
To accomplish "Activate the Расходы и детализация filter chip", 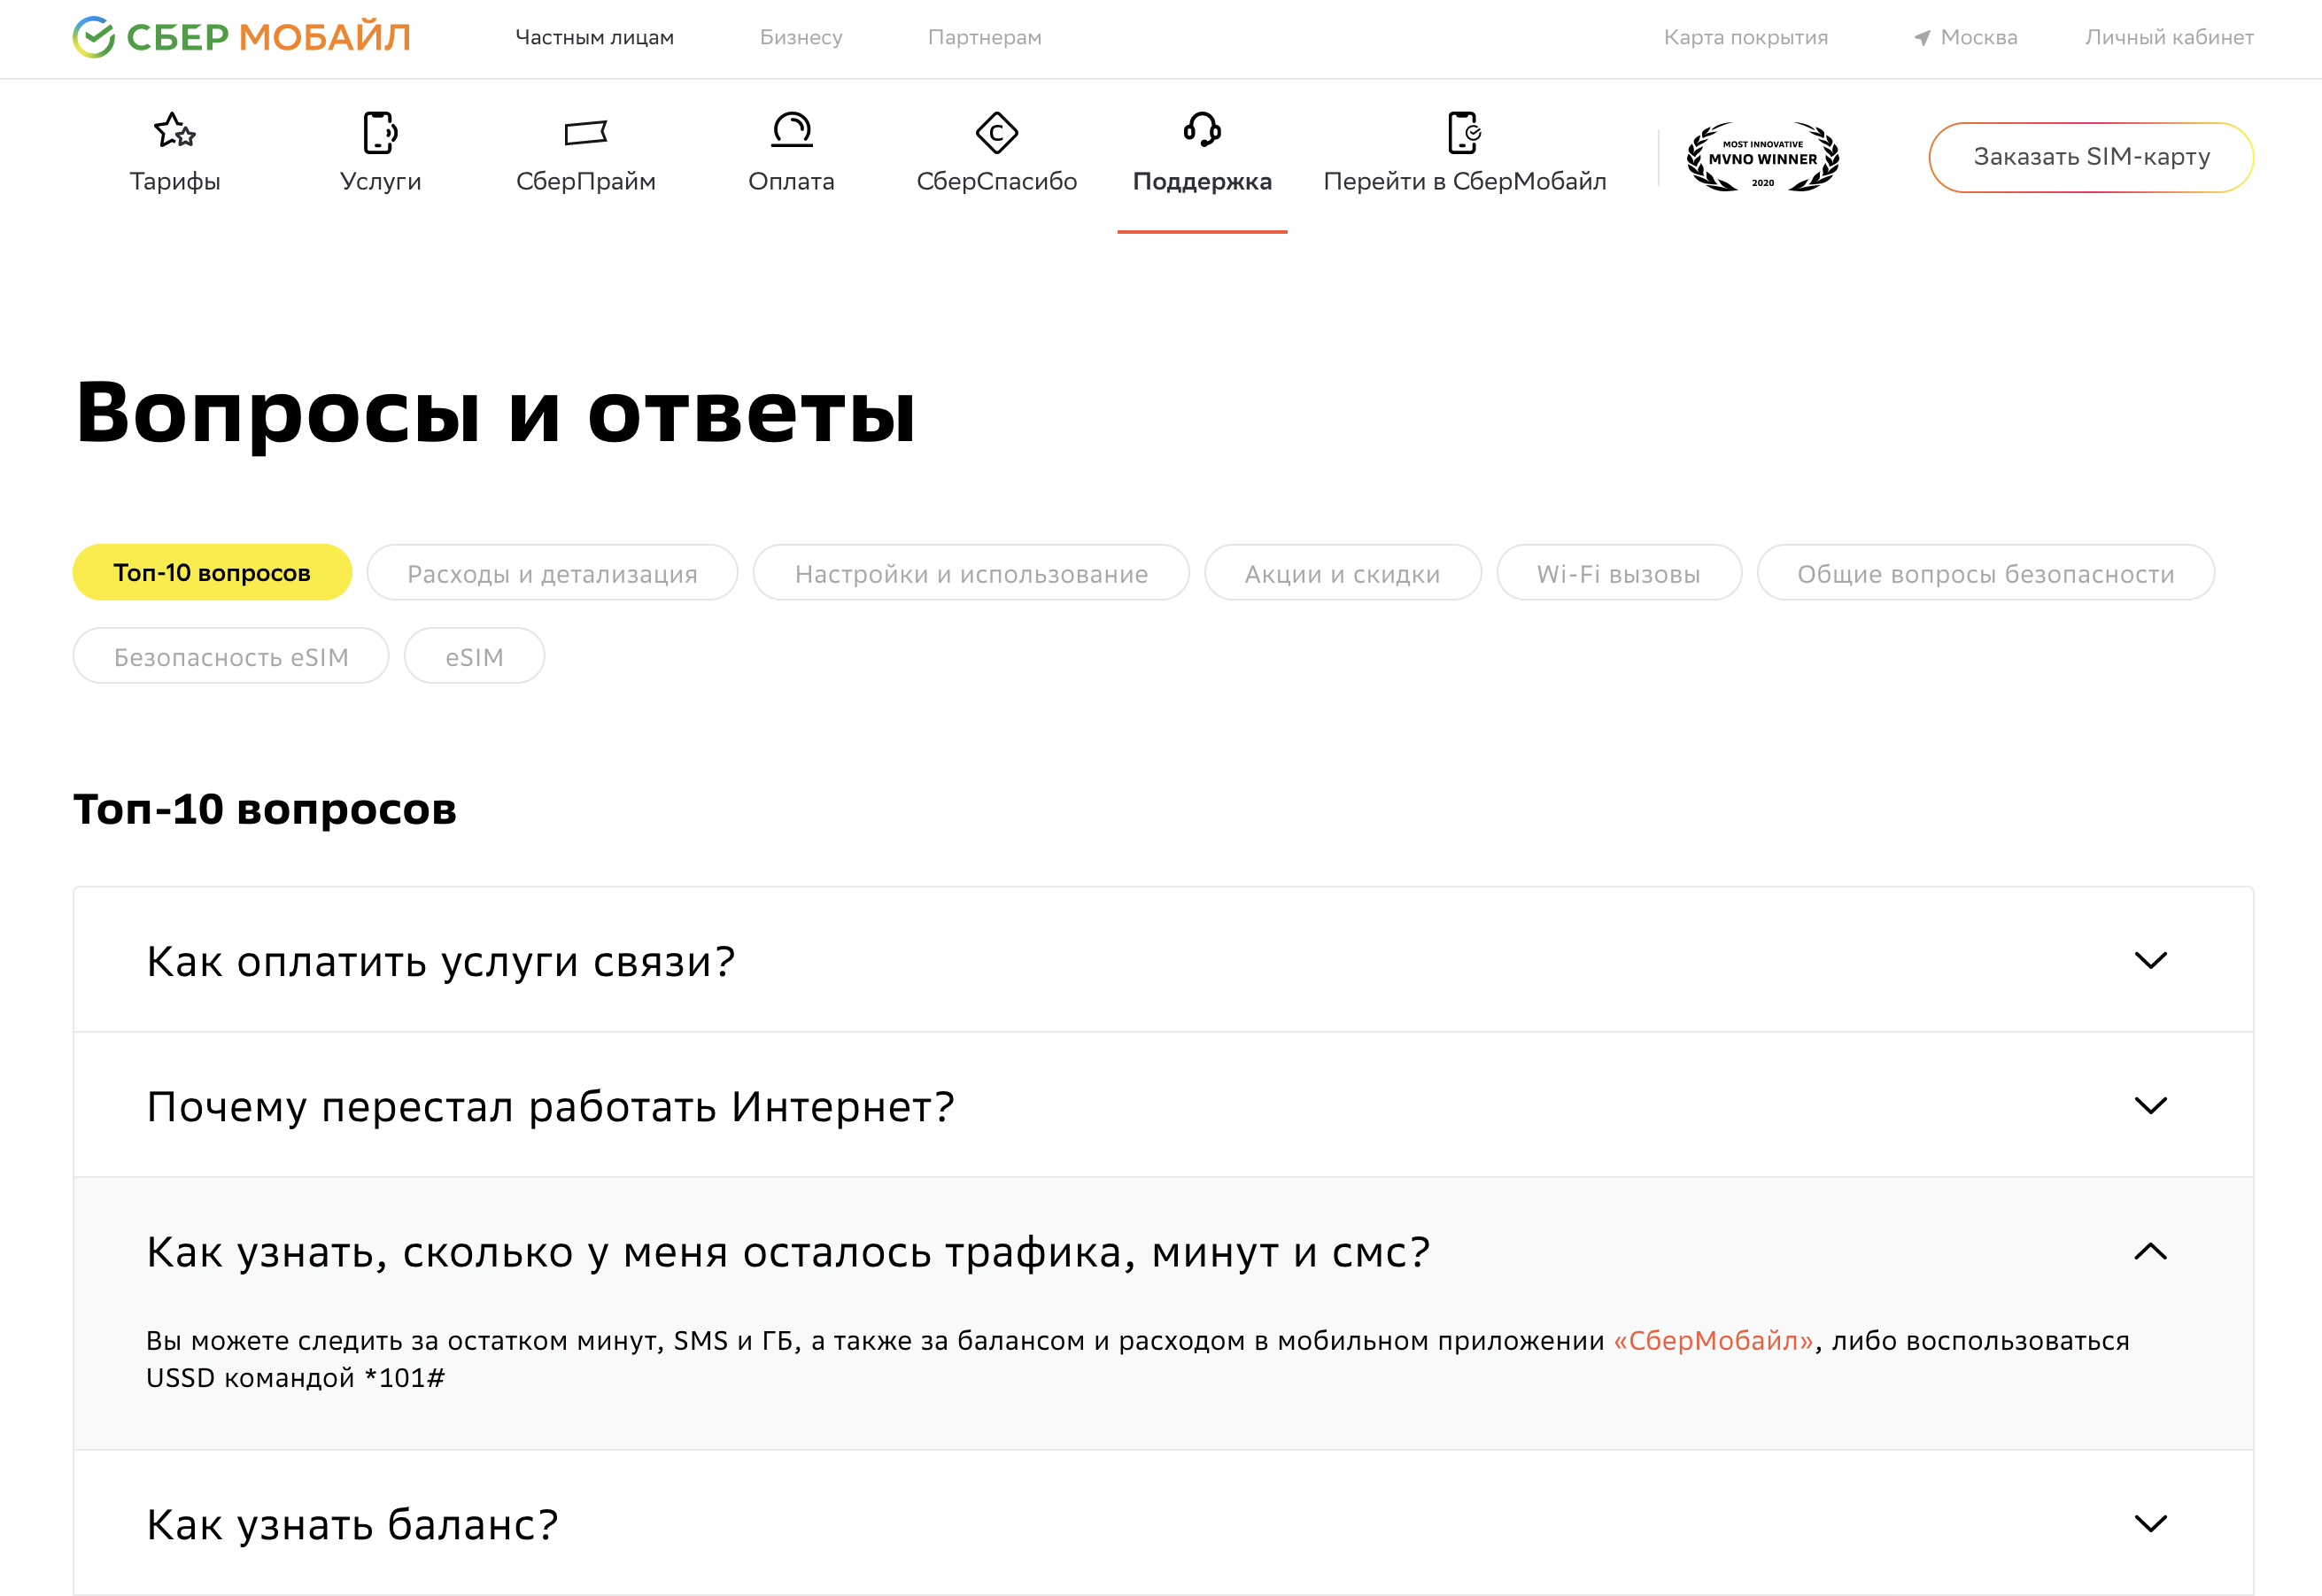I will [x=551, y=572].
